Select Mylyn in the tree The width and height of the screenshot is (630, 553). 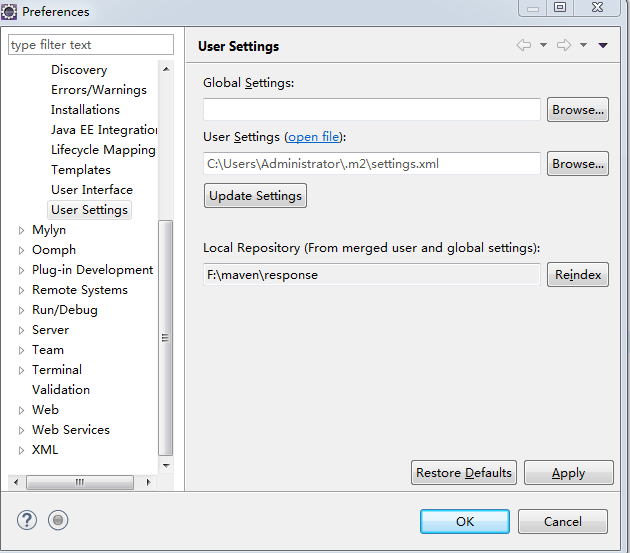[49, 230]
